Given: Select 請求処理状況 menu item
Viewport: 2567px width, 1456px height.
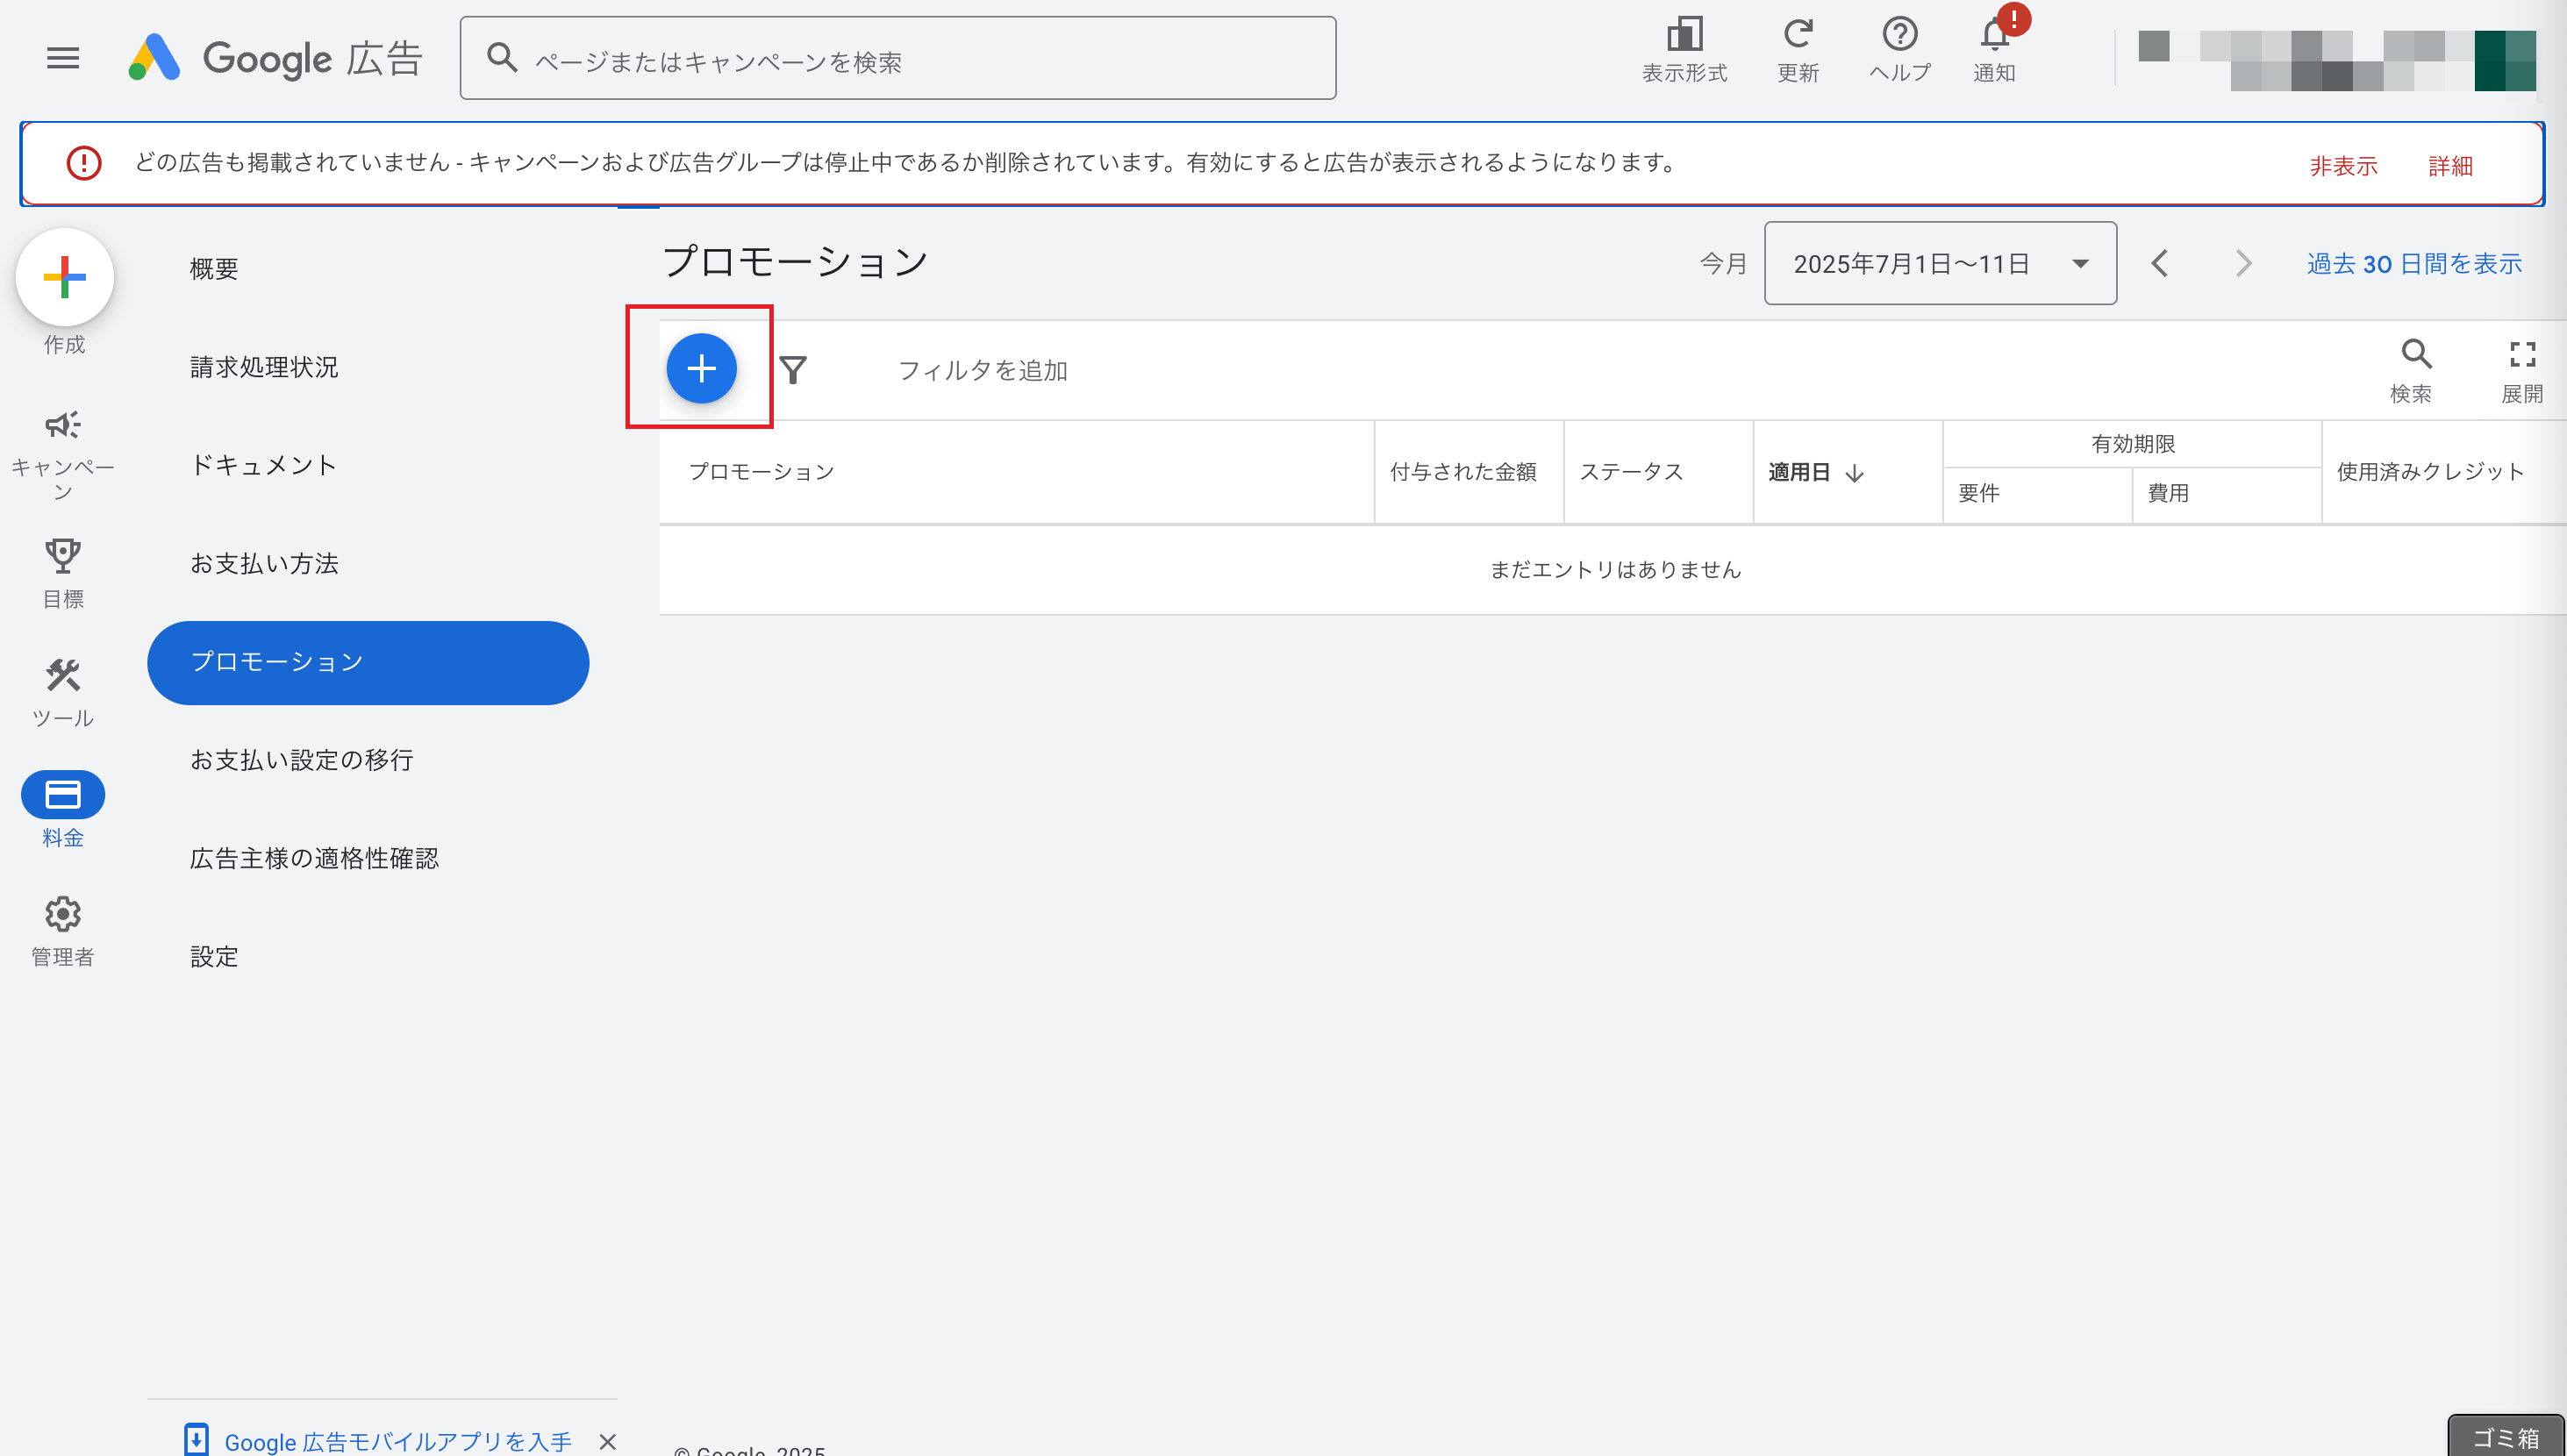Looking at the screenshot, I should [264, 367].
